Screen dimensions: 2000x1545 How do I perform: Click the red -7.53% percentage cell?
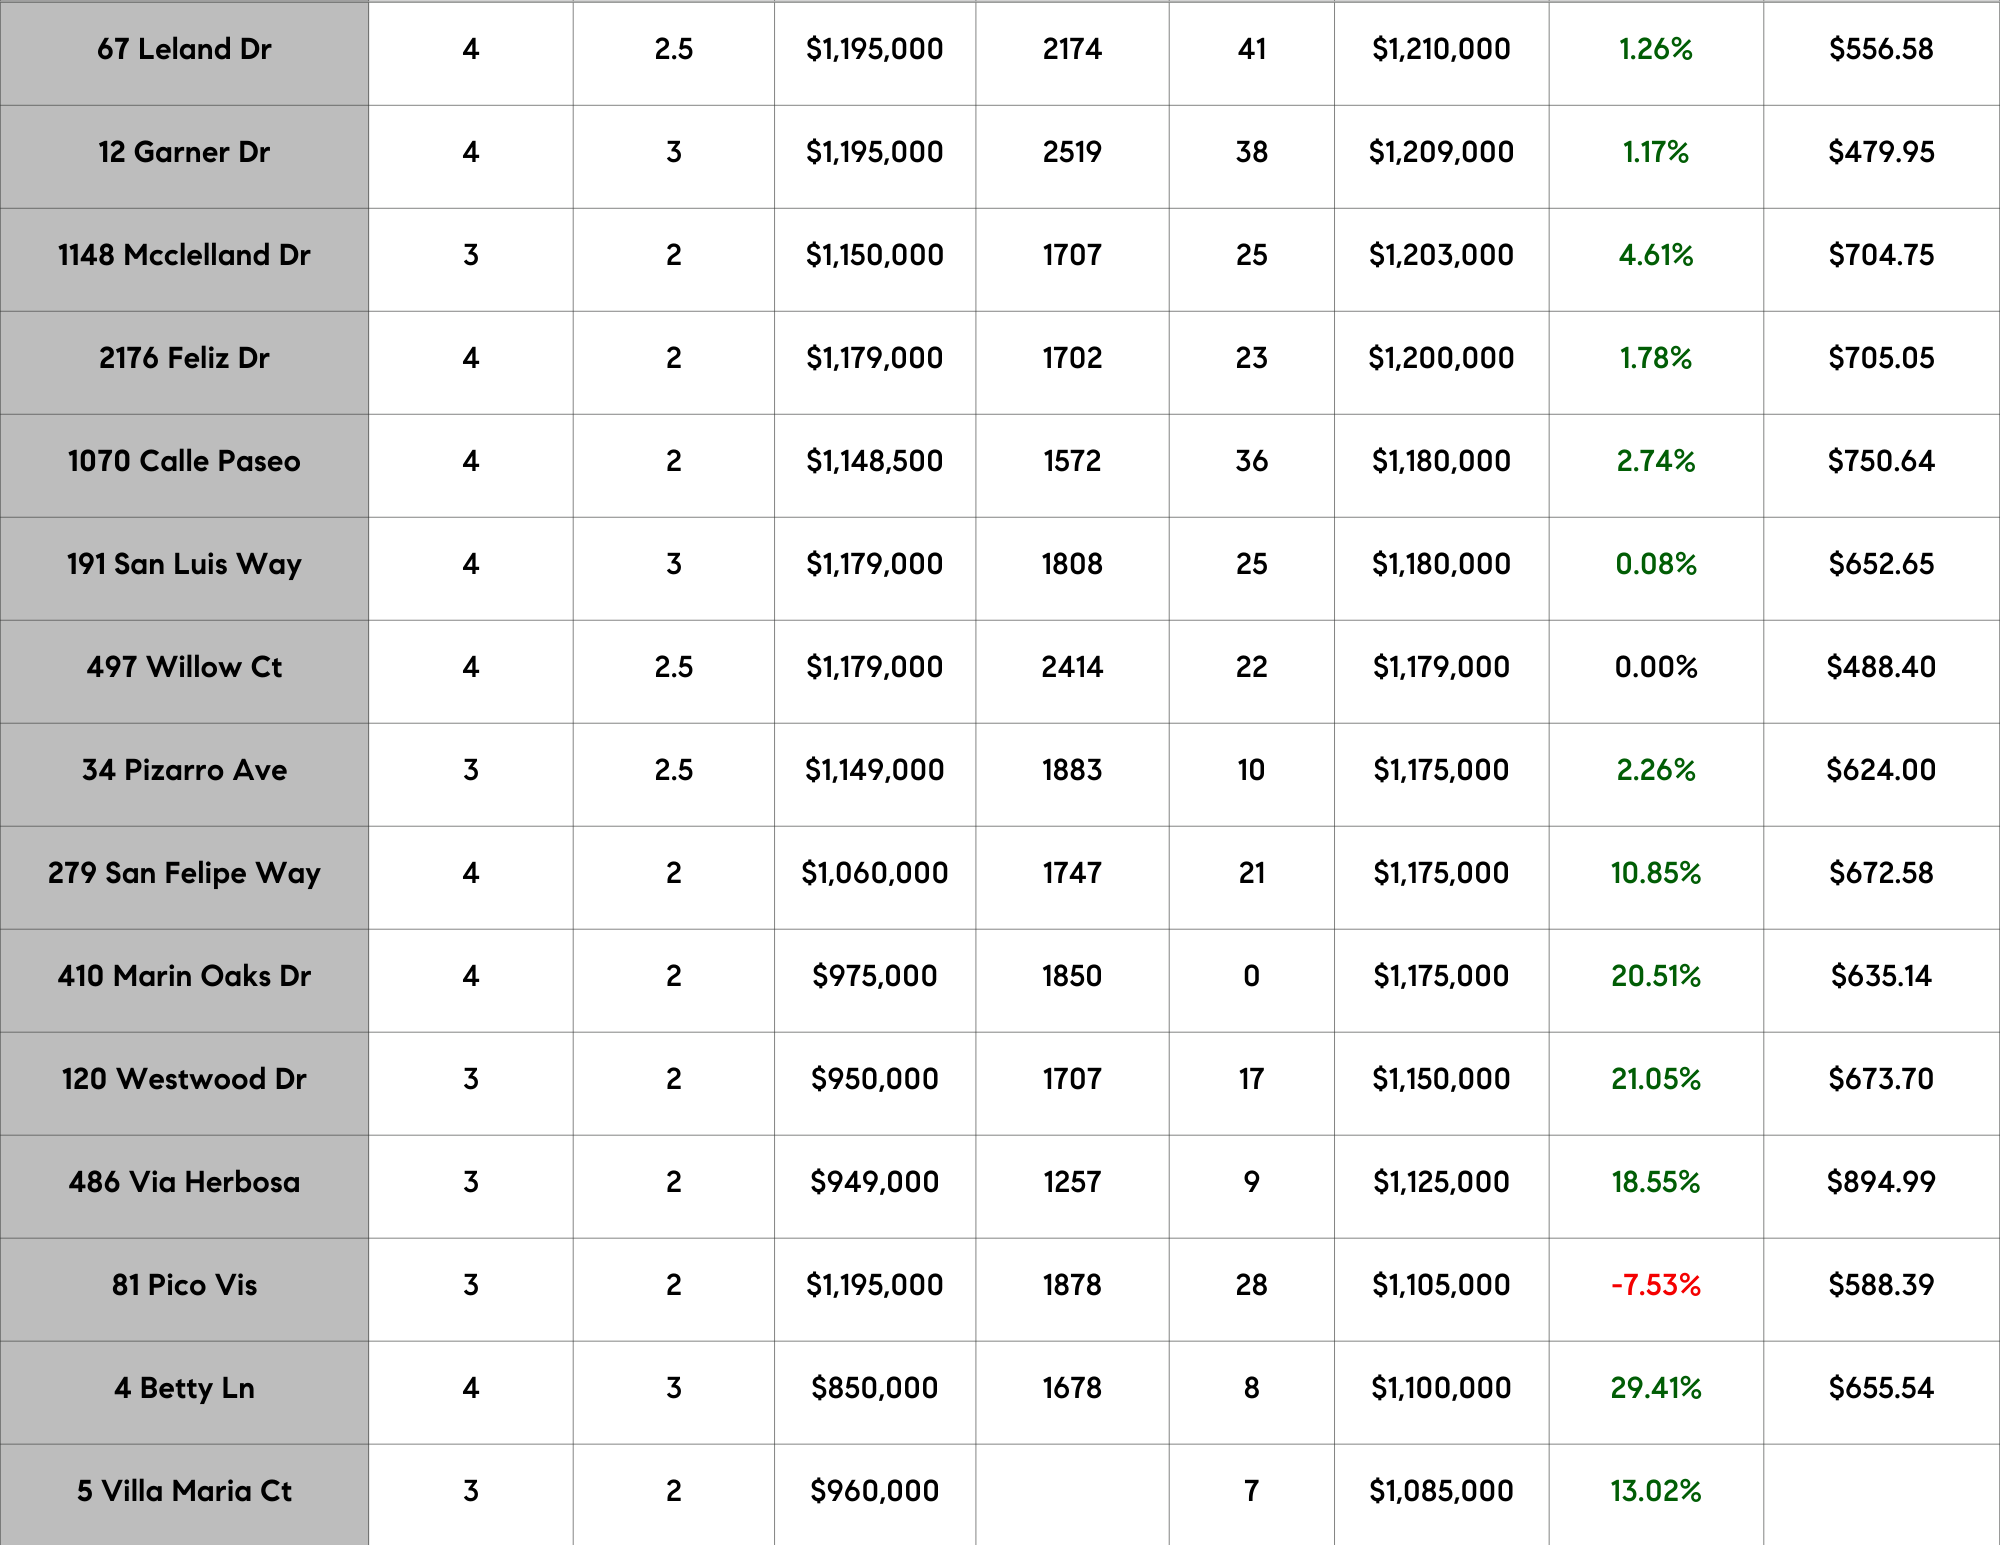coord(1655,1285)
